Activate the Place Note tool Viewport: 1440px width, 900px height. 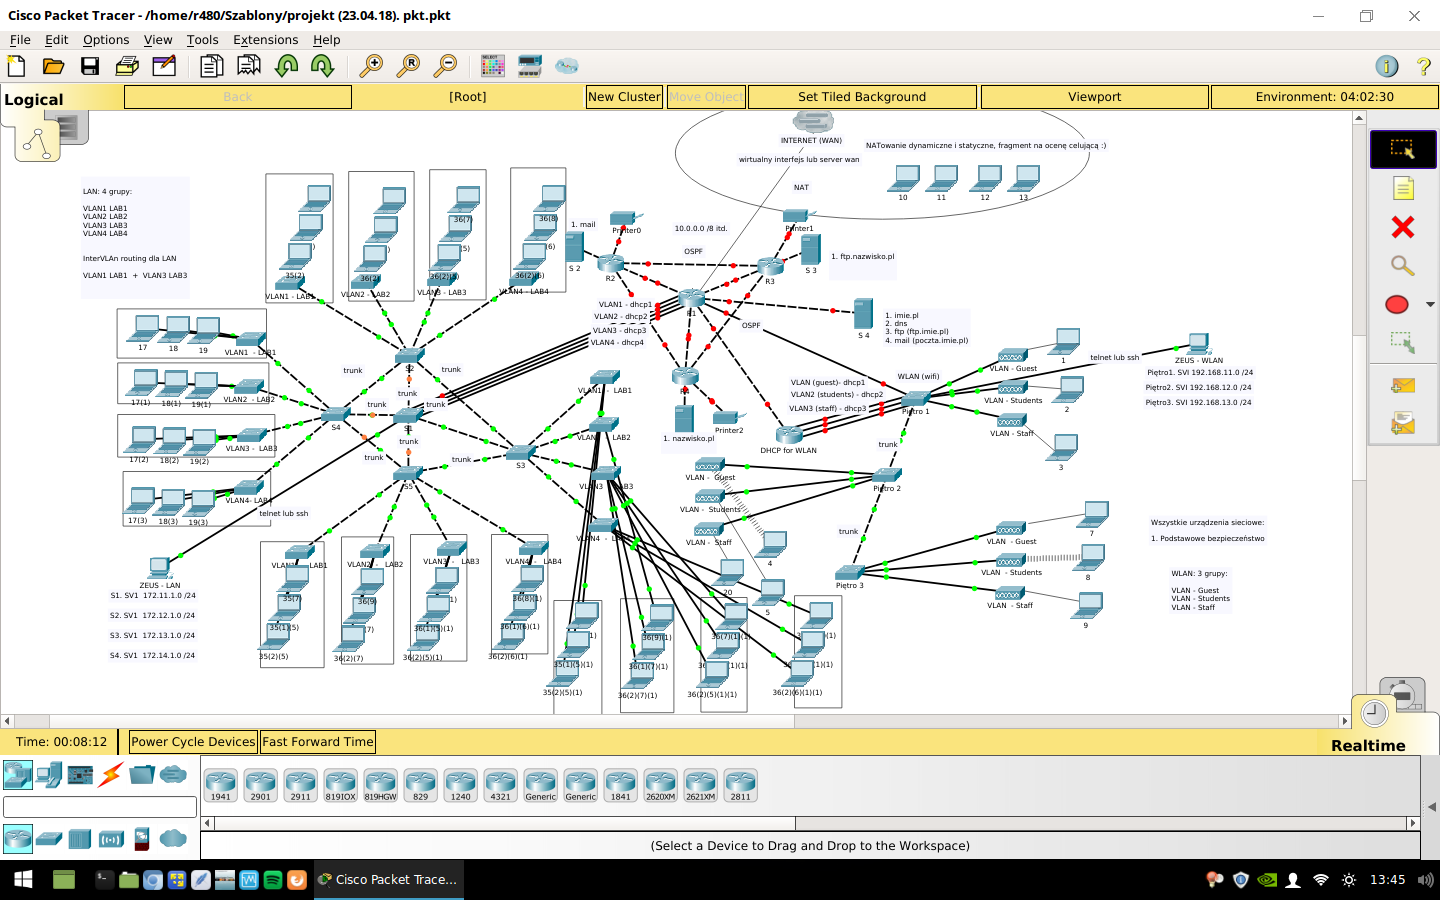[x=1402, y=188]
